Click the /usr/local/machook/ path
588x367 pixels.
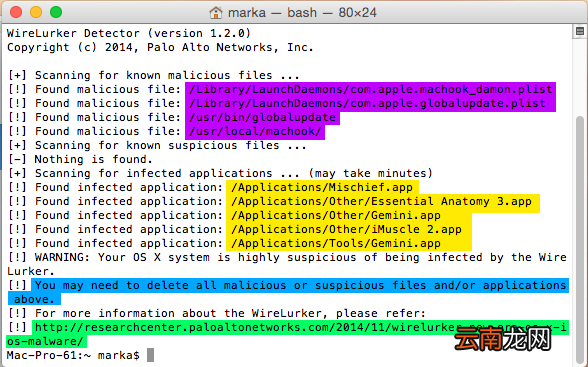click(255, 132)
